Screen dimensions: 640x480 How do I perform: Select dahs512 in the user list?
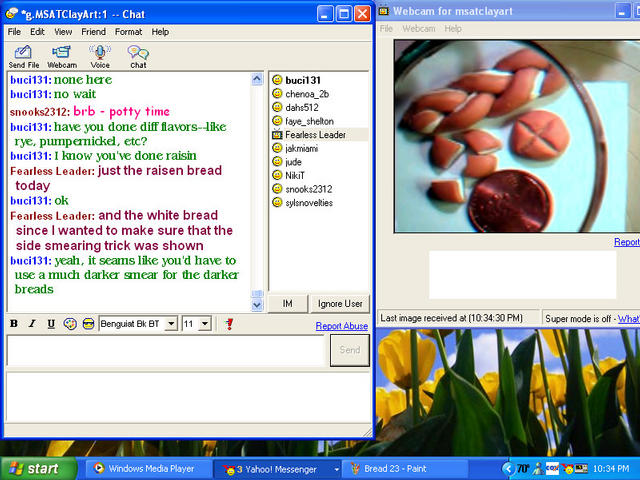point(302,107)
